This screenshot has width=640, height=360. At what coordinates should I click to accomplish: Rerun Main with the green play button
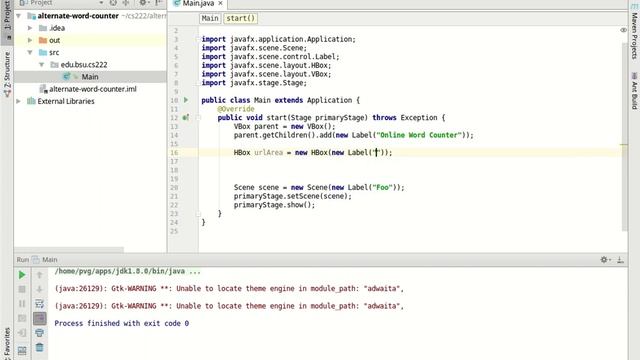coord(22,275)
